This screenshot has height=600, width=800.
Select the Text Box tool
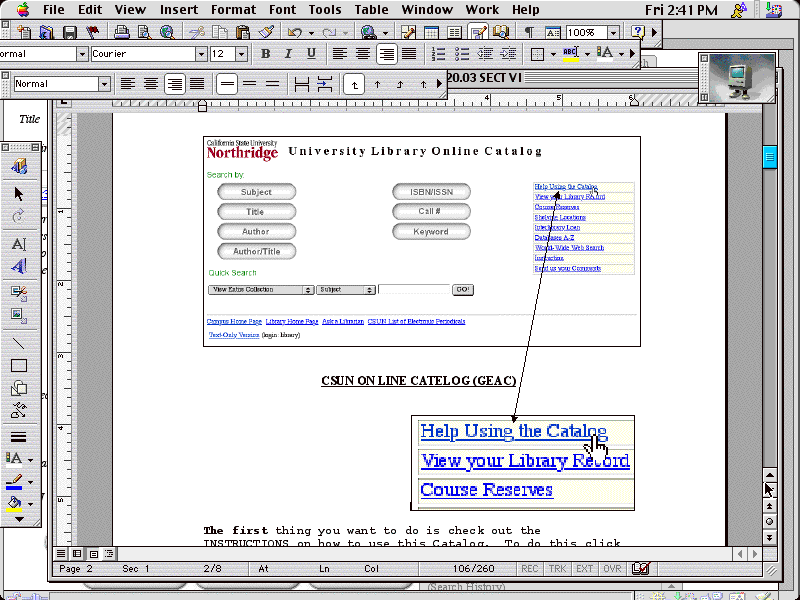(19, 244)
